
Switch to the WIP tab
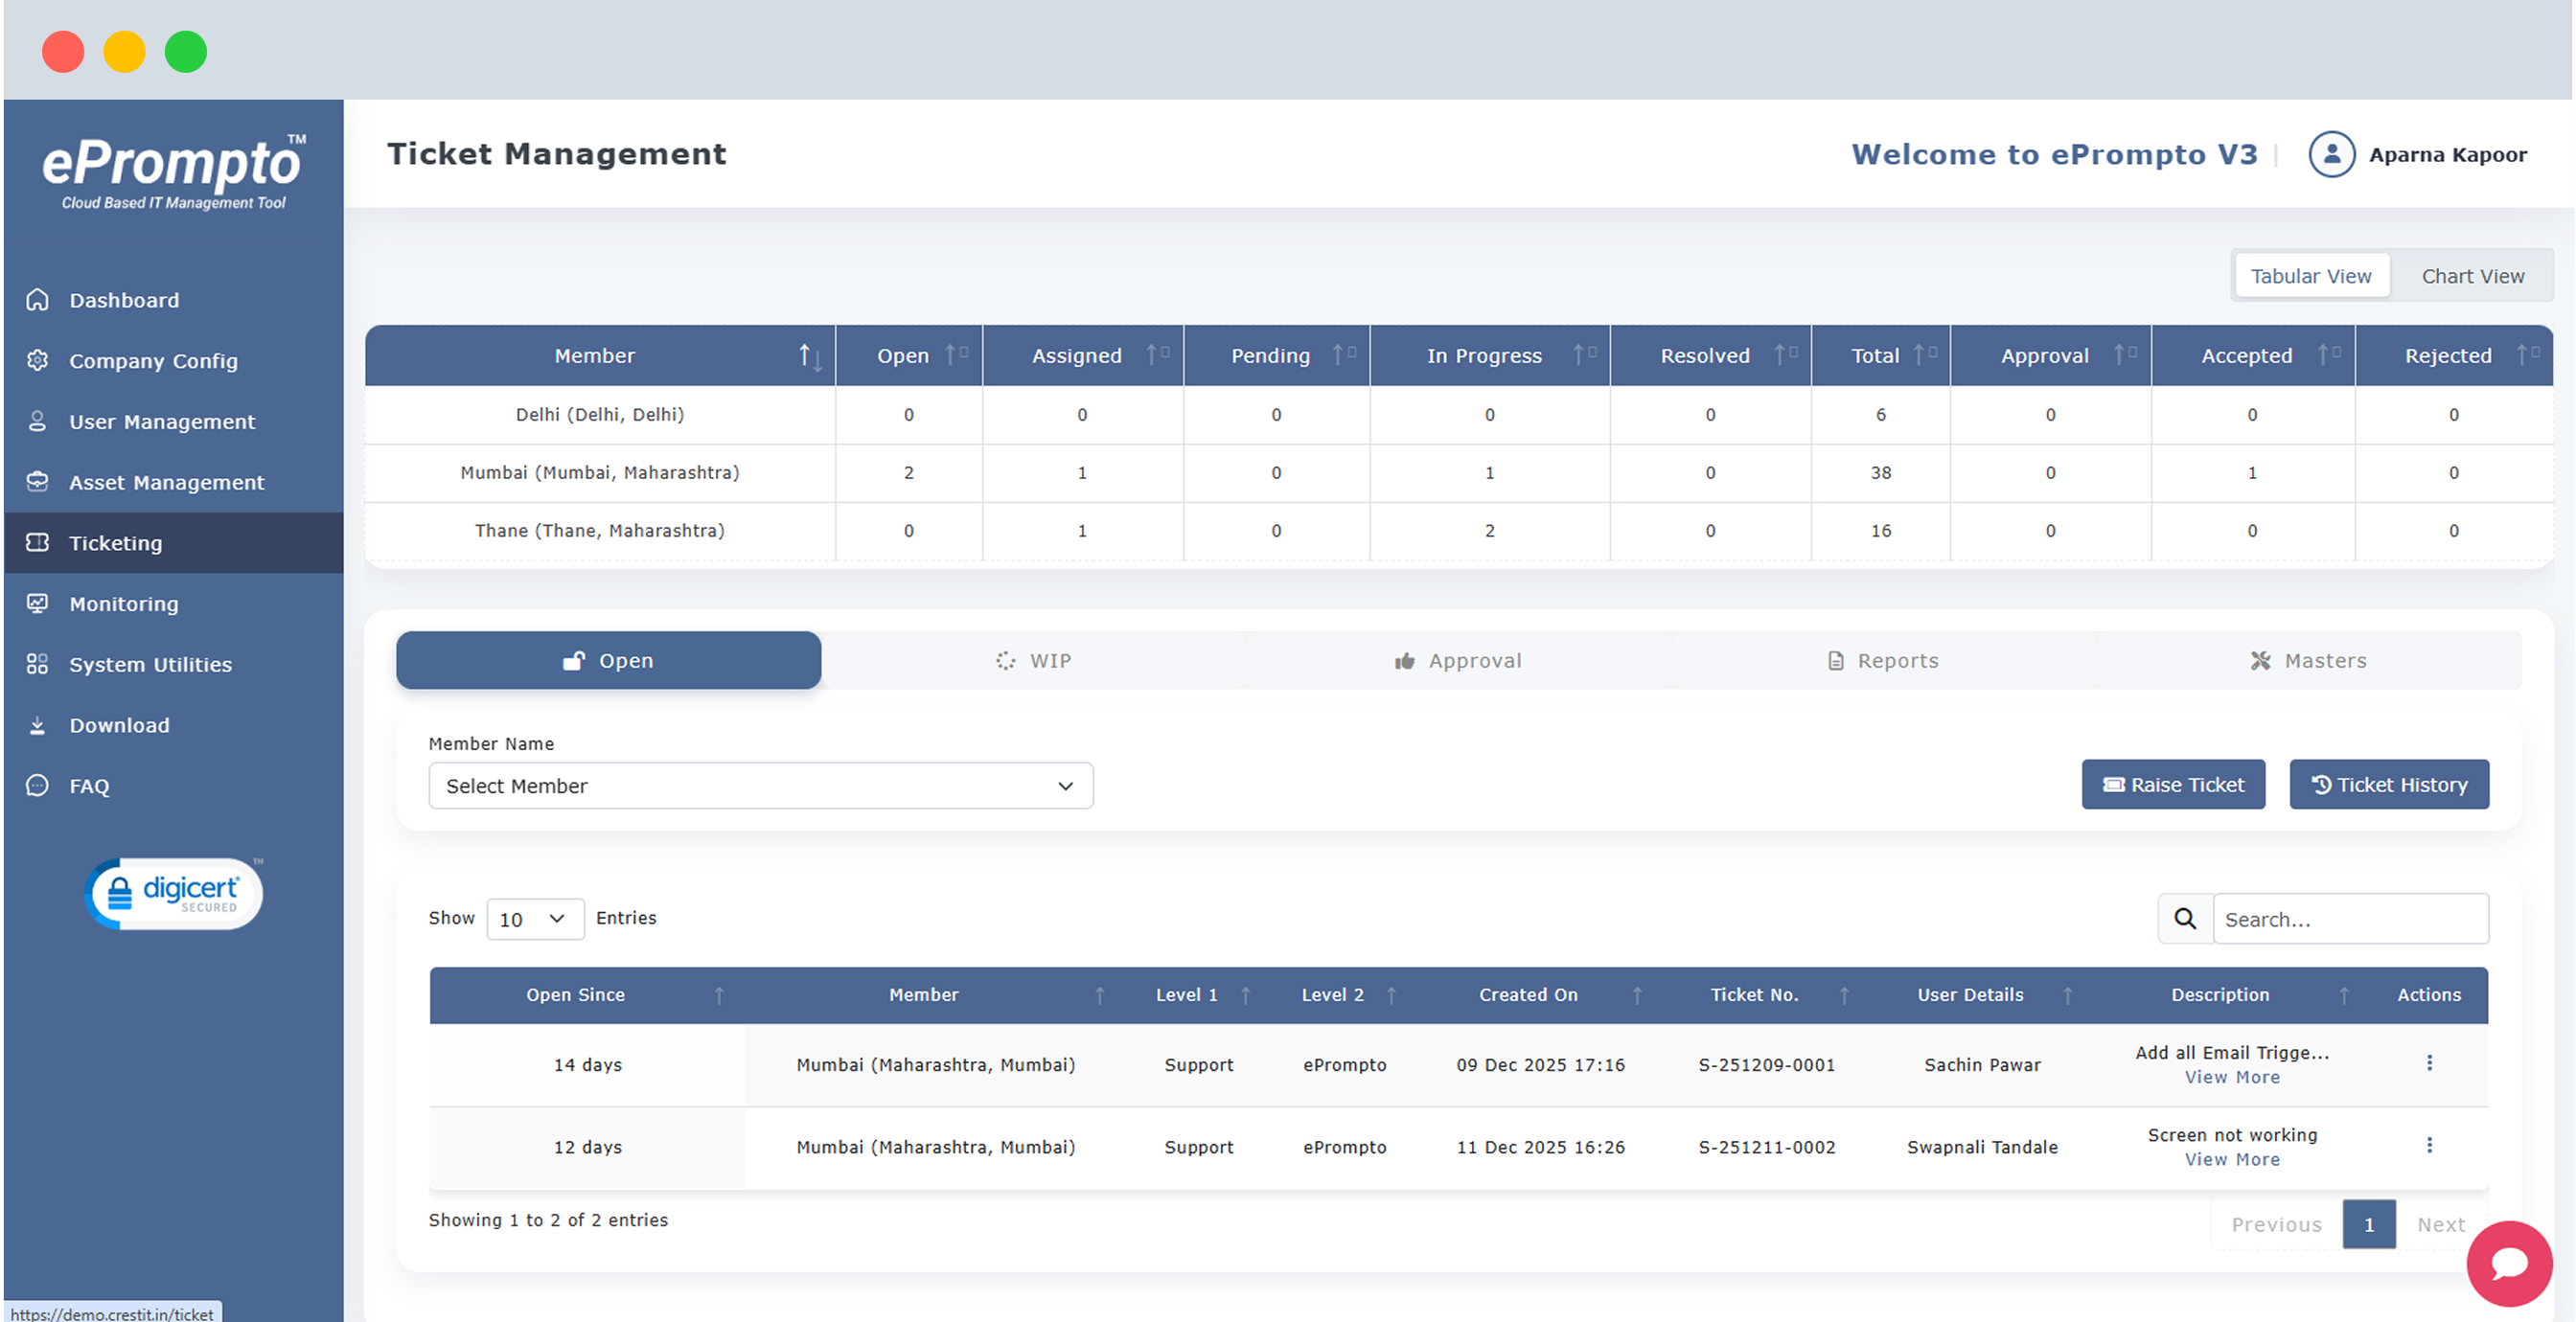(1033, 661)
